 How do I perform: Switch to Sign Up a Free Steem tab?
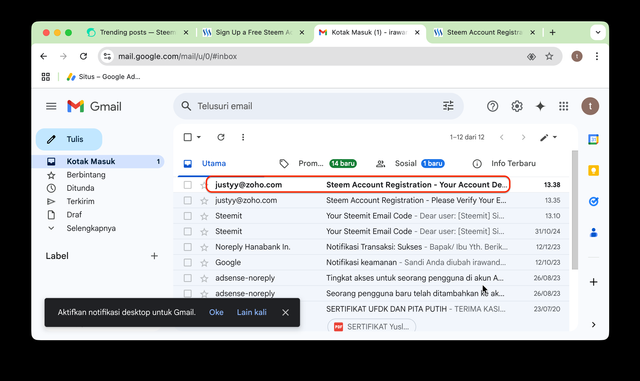tap(253, 32)
